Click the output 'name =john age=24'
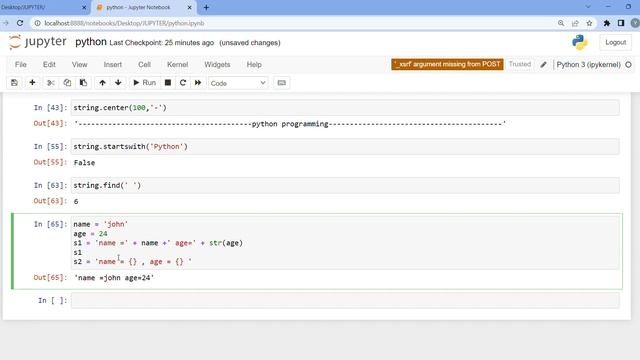 [x=114, y=278]
